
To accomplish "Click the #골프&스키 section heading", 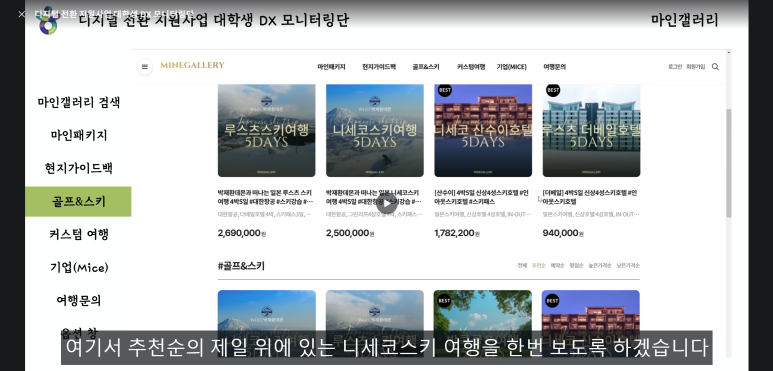I will 241,266.
